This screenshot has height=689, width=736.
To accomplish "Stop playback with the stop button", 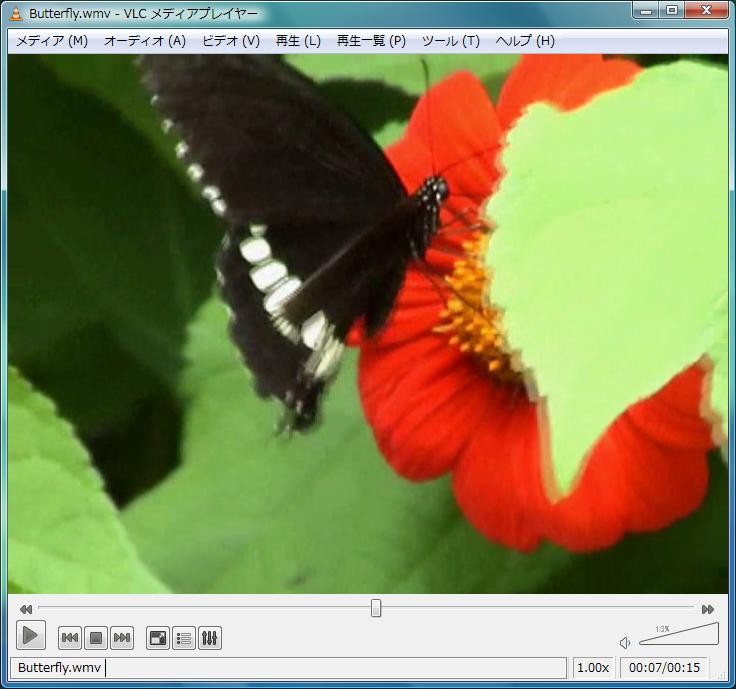I will [x=96, y=638].
